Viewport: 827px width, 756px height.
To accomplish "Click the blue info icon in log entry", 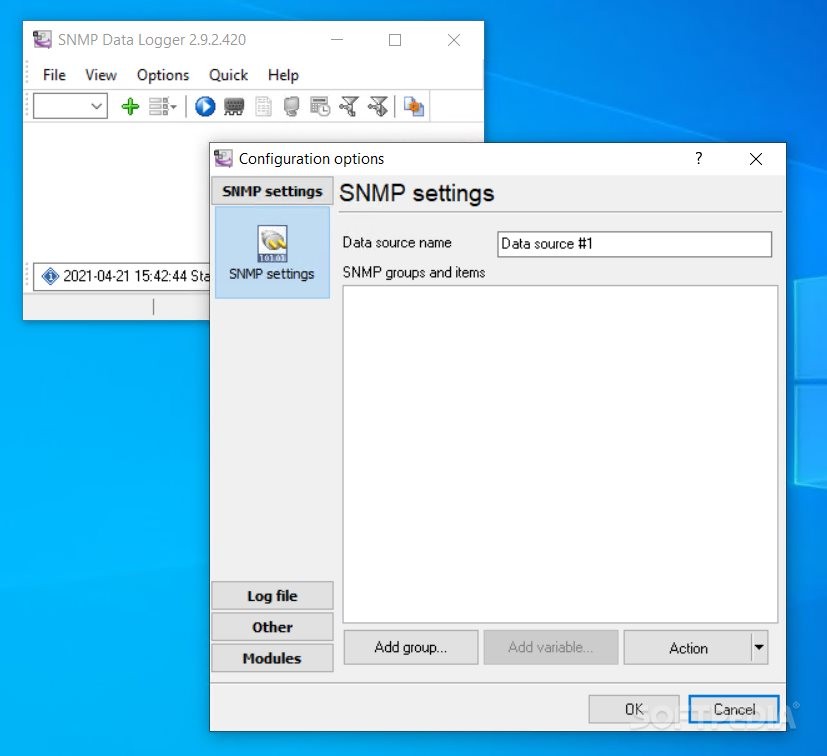I will point(50,276).
